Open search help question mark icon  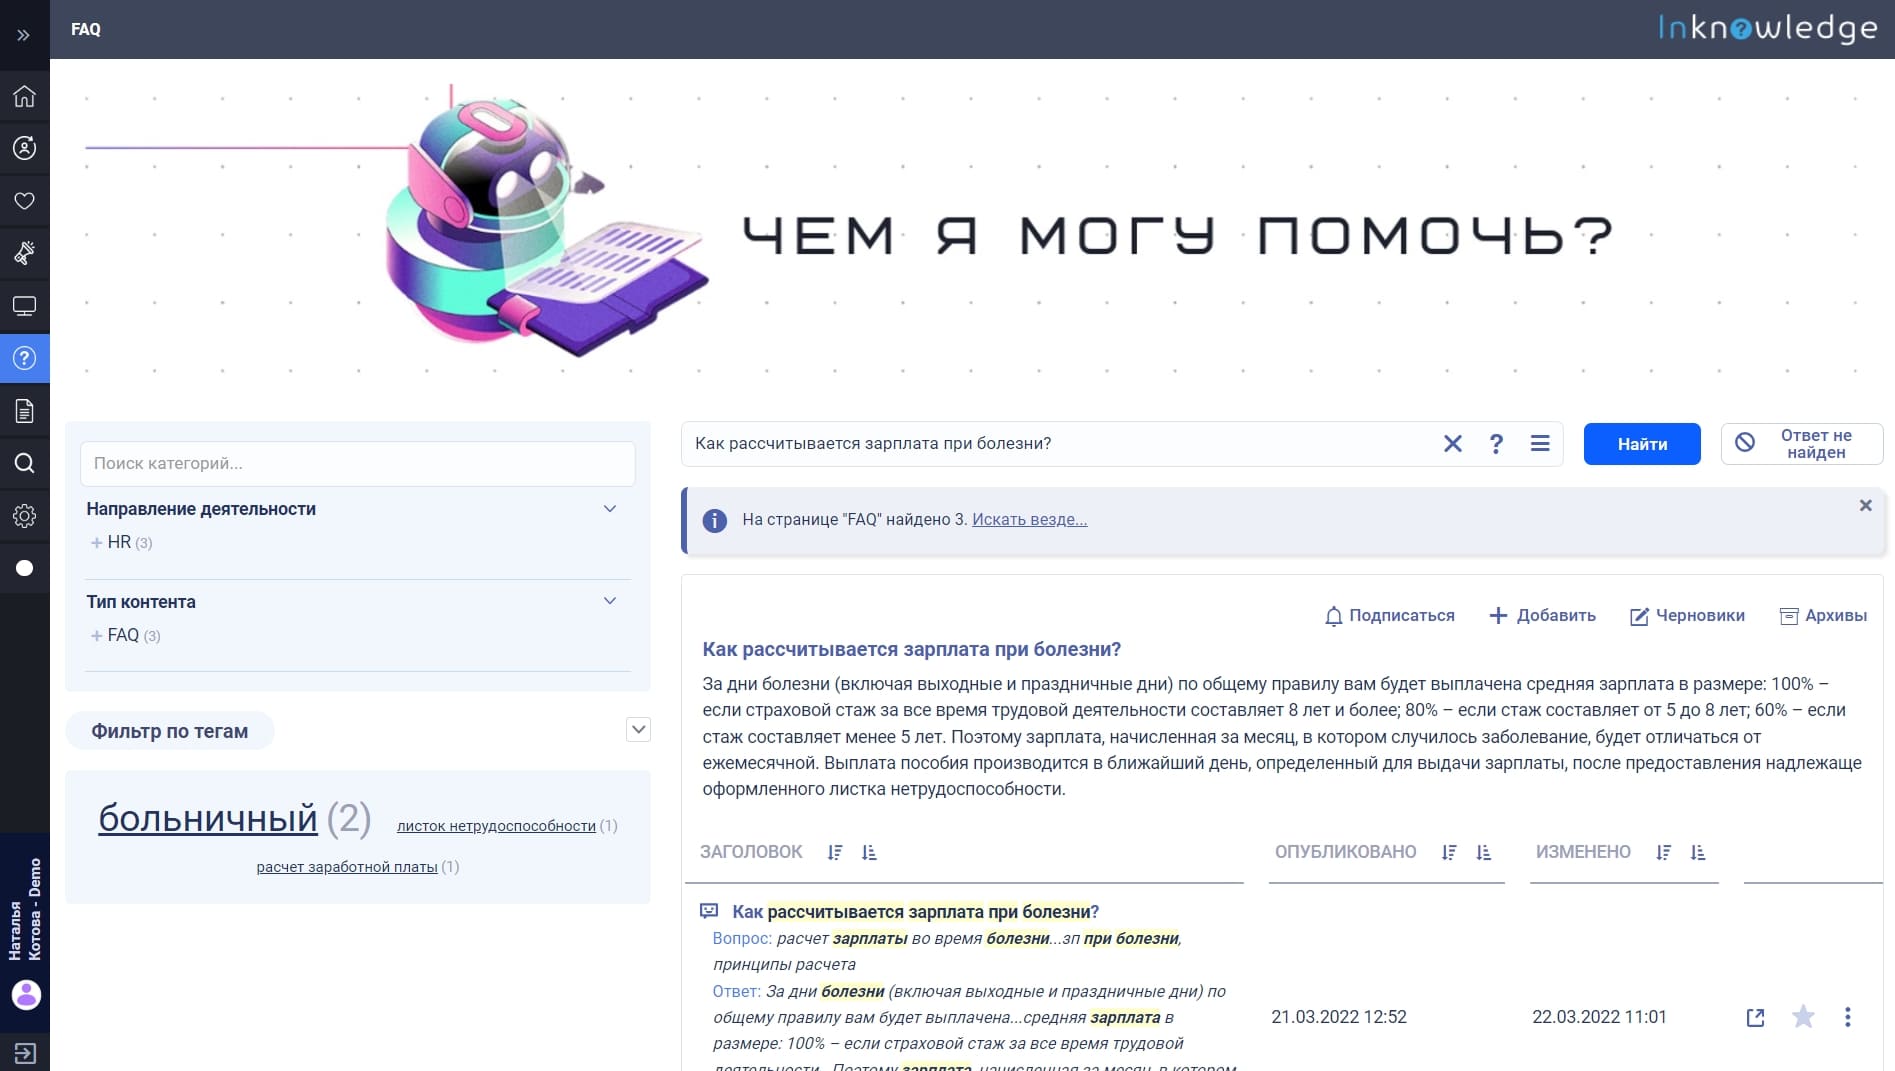(x=1496, y=444)
